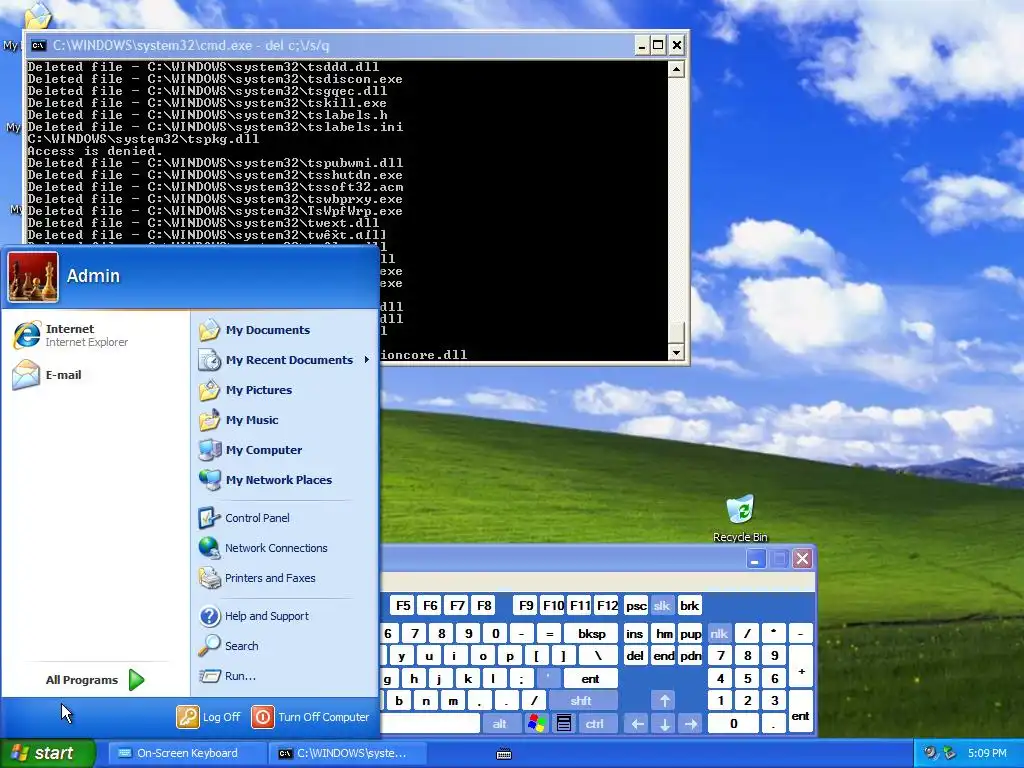The width and height of the screenshot is (1024, 768).
Task: Click the Admin user picture
Action: 33,277
